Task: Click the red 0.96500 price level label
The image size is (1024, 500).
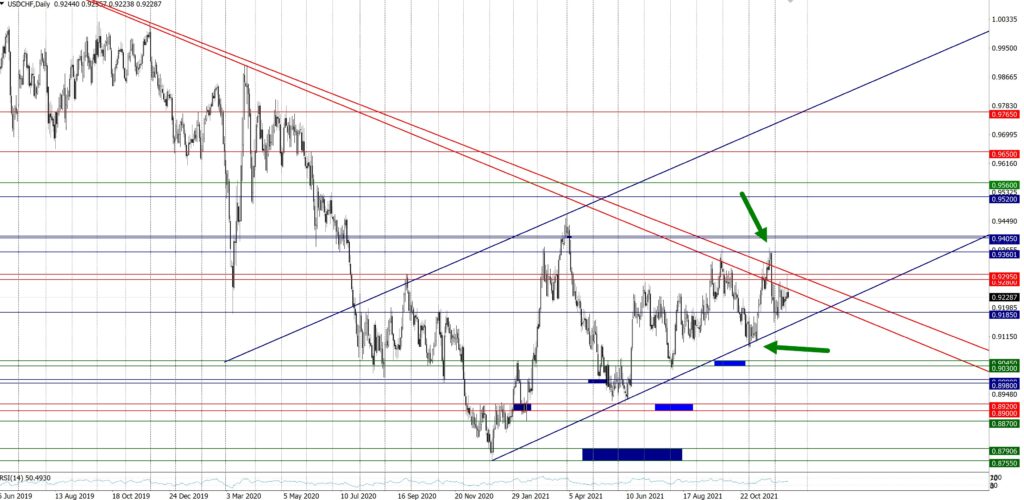Action: point(1004,153)
